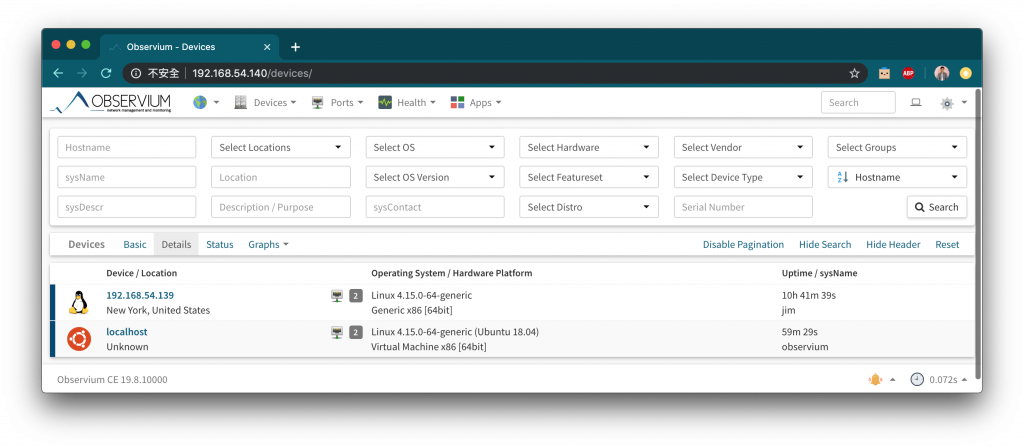Expand the Graphs dropdown tab
Viewport: 1024px width, 448px height.
coord(268,244)
